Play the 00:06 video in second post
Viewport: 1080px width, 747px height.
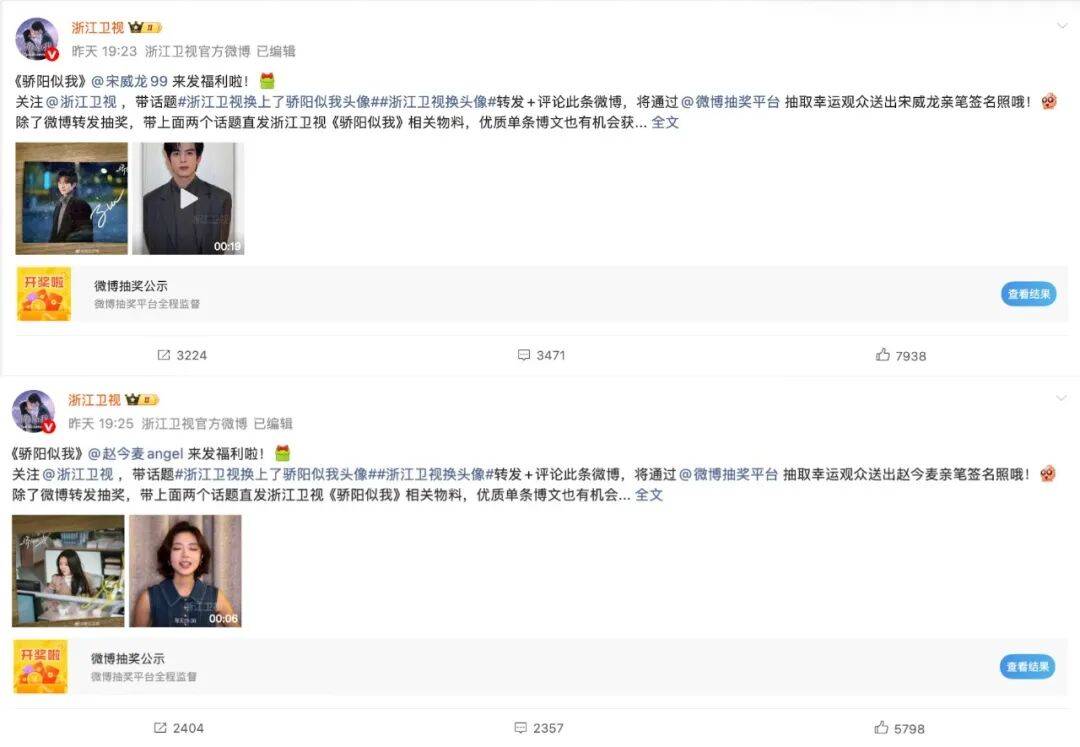[x=185, y=571]
